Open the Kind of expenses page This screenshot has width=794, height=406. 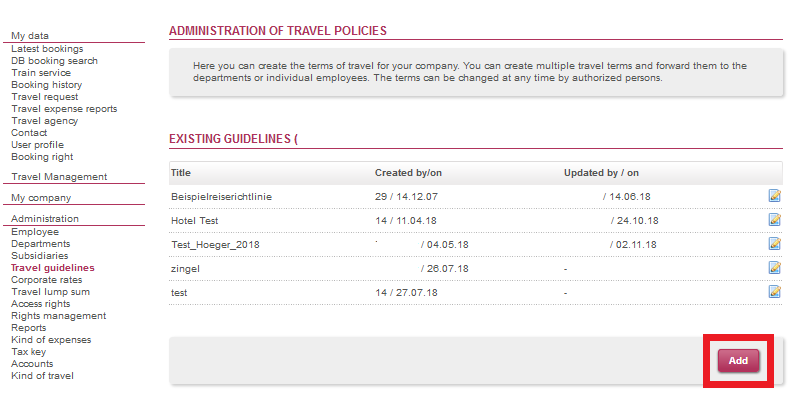(51, 340)
